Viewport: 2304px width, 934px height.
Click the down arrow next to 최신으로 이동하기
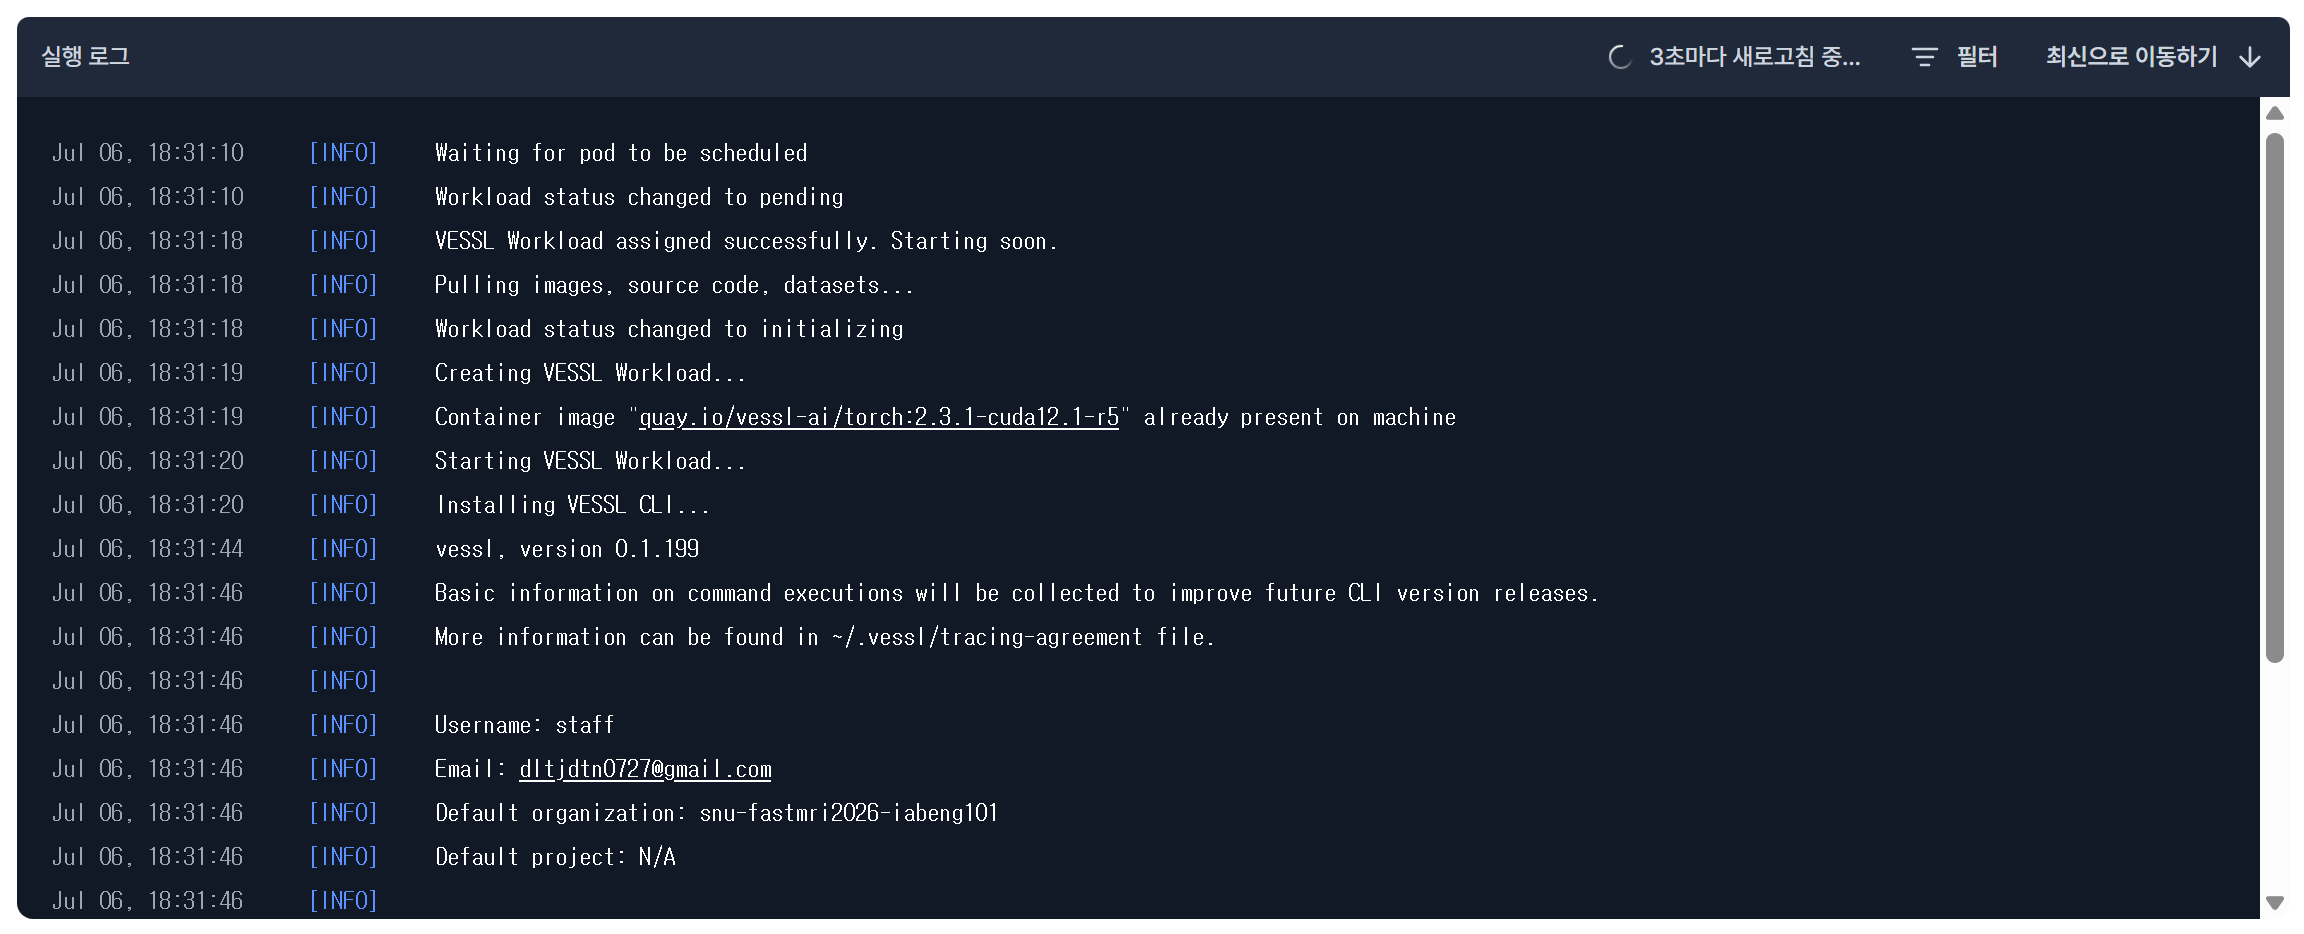pos(2250,57)
